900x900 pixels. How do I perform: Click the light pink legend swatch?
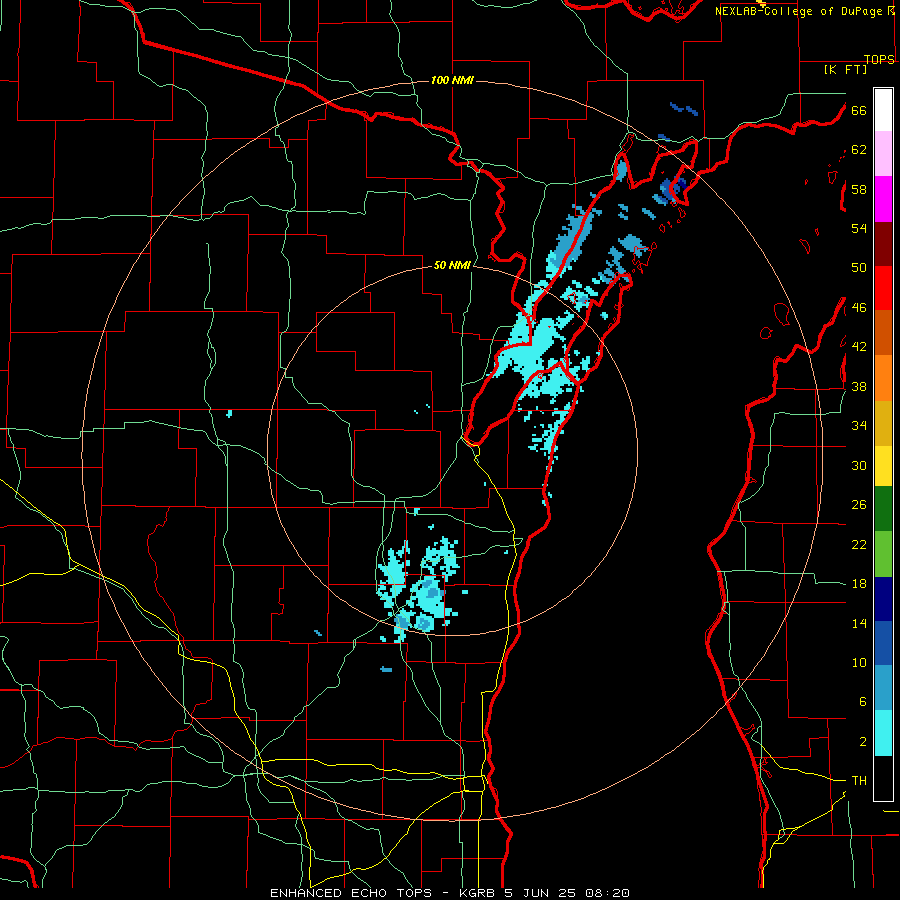click(x=883, y=154)
